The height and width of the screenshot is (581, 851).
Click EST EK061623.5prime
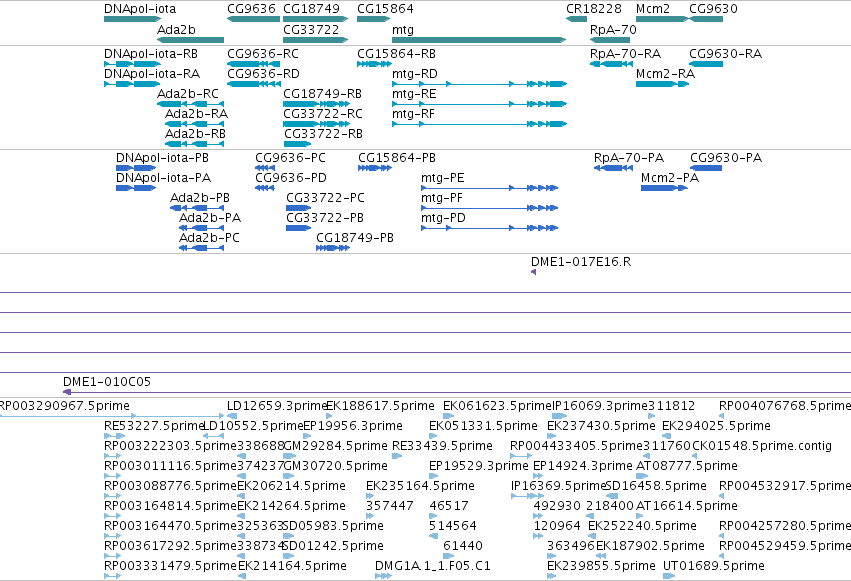point(498,406)
